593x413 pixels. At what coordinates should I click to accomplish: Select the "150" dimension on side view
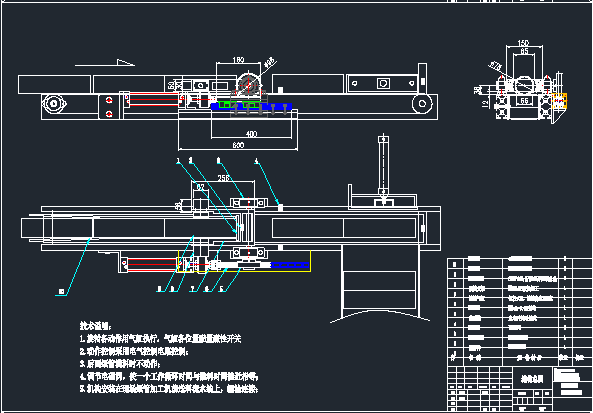(523, 43)
